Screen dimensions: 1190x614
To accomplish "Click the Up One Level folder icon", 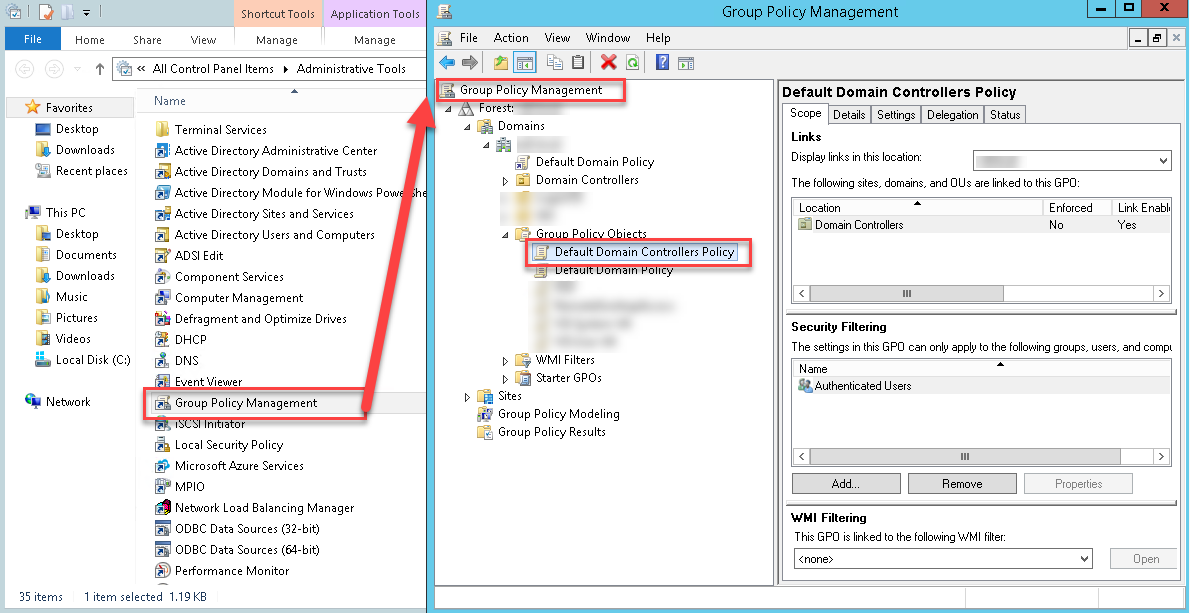I will point(501,63).
